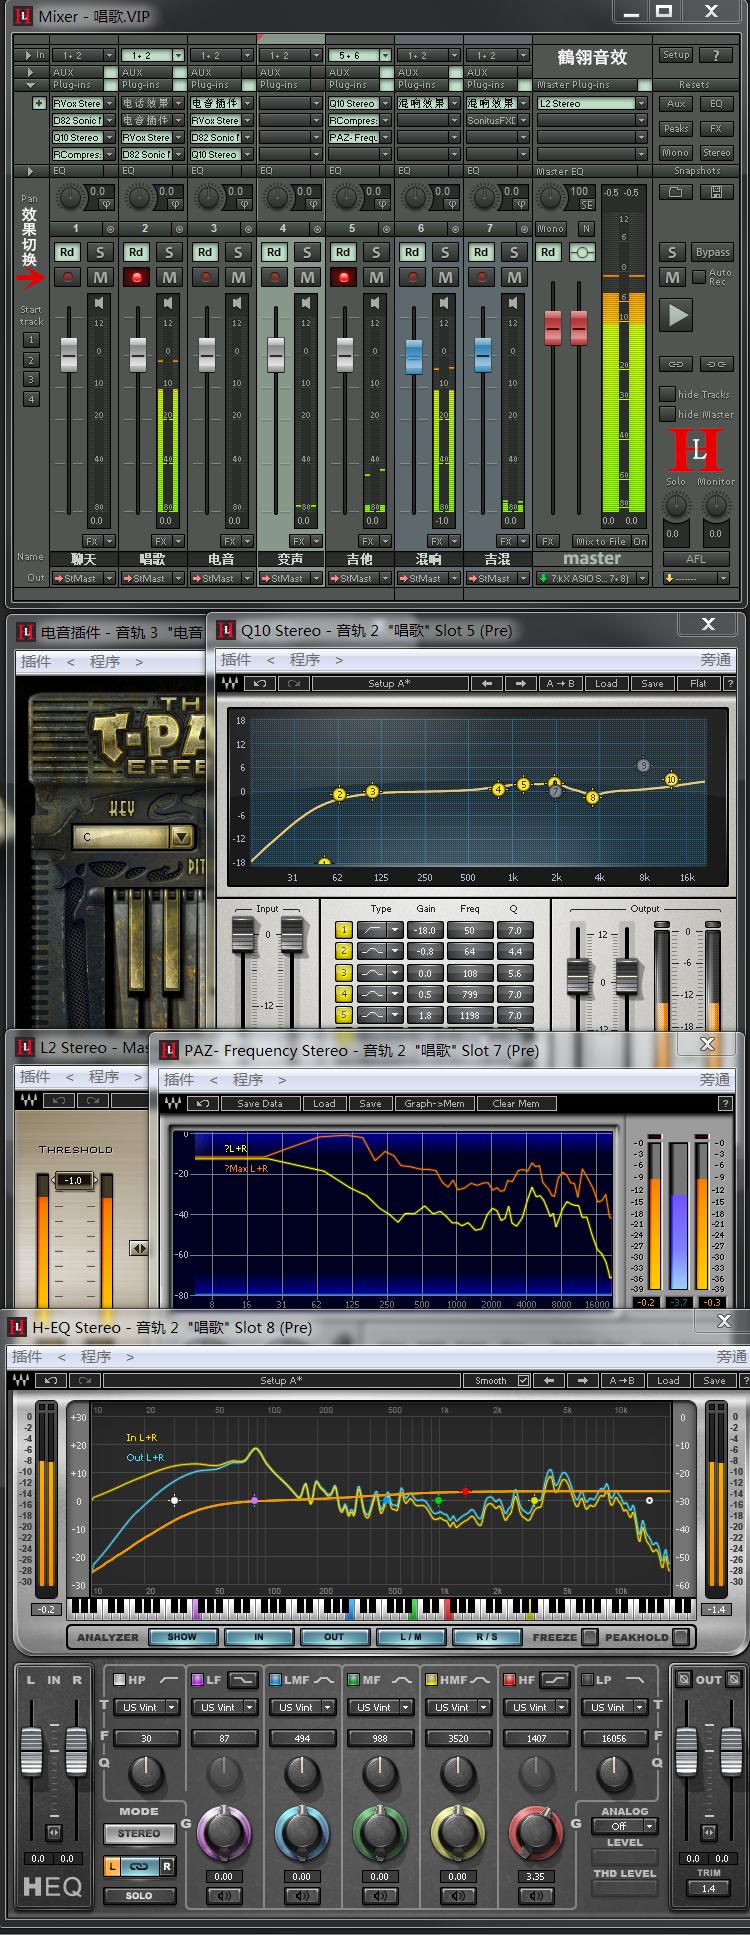The height and width of the screenshot is (1935, 750).
Task: Click the L2 Threshold value -1.0
Action: coord(74,1180)
